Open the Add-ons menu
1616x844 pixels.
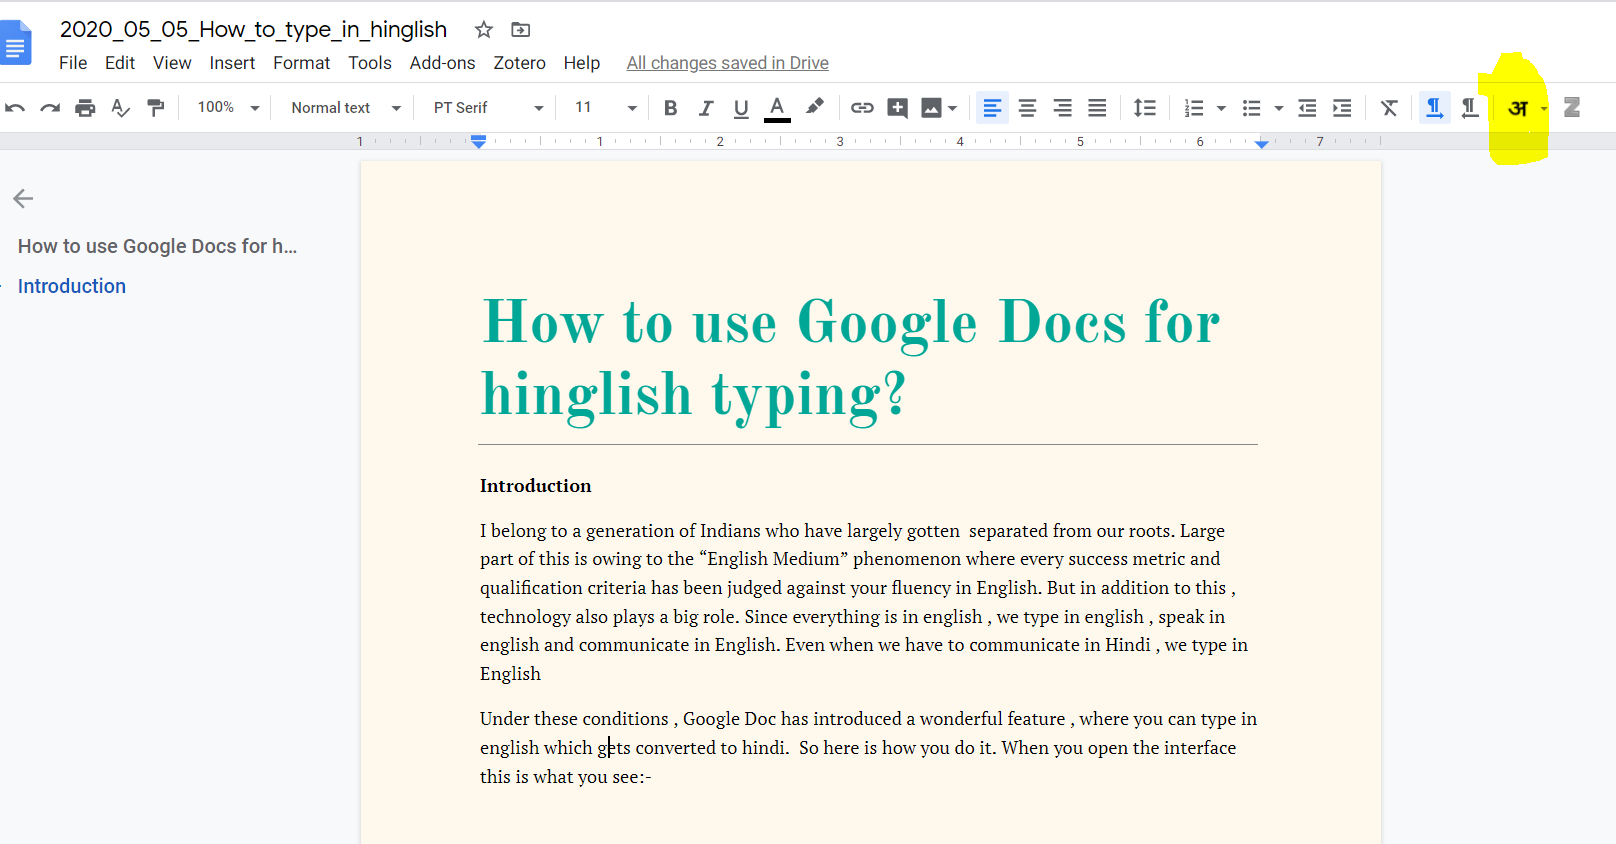point(442,63)
